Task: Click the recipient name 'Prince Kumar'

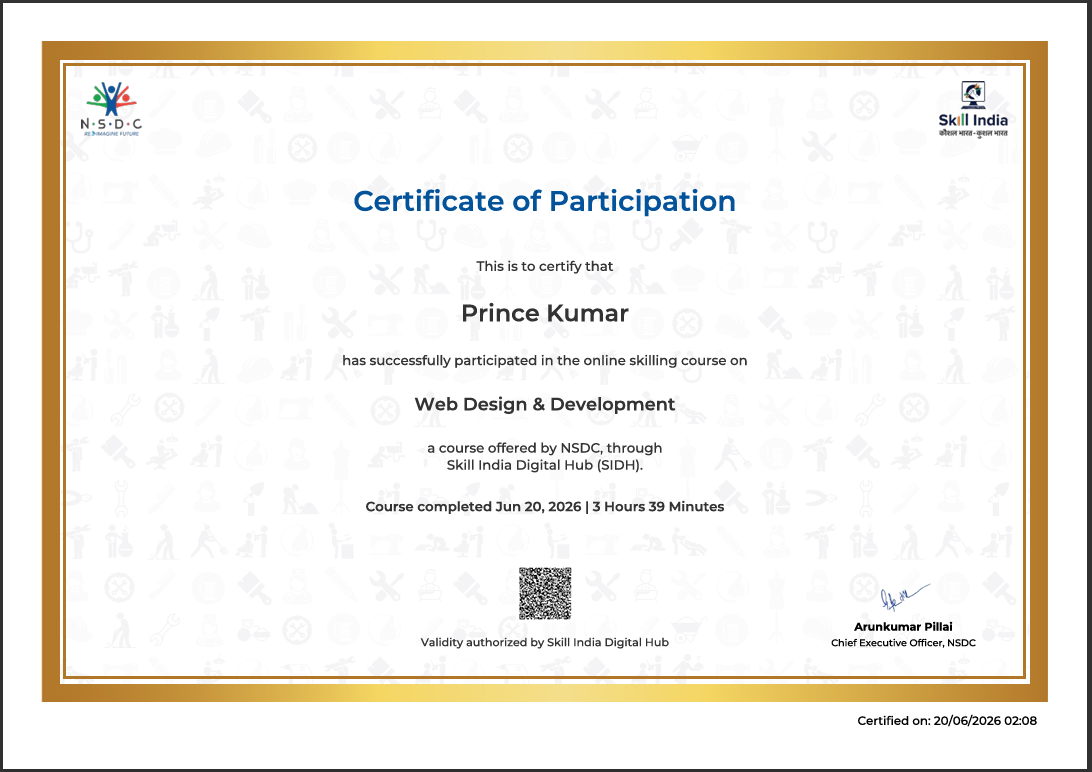Action: (545, 313)
